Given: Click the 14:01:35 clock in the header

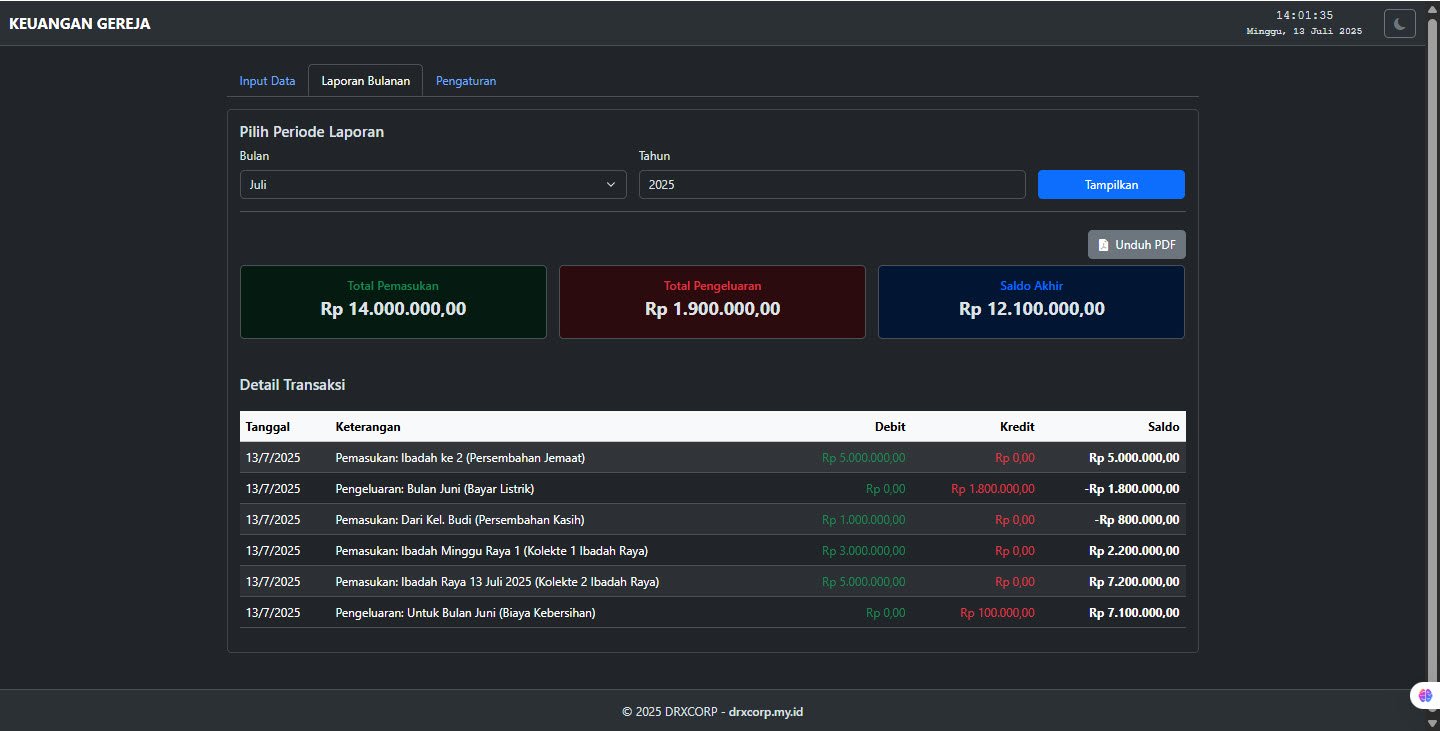Looking at the screenshot, I should click(1304, 15).
